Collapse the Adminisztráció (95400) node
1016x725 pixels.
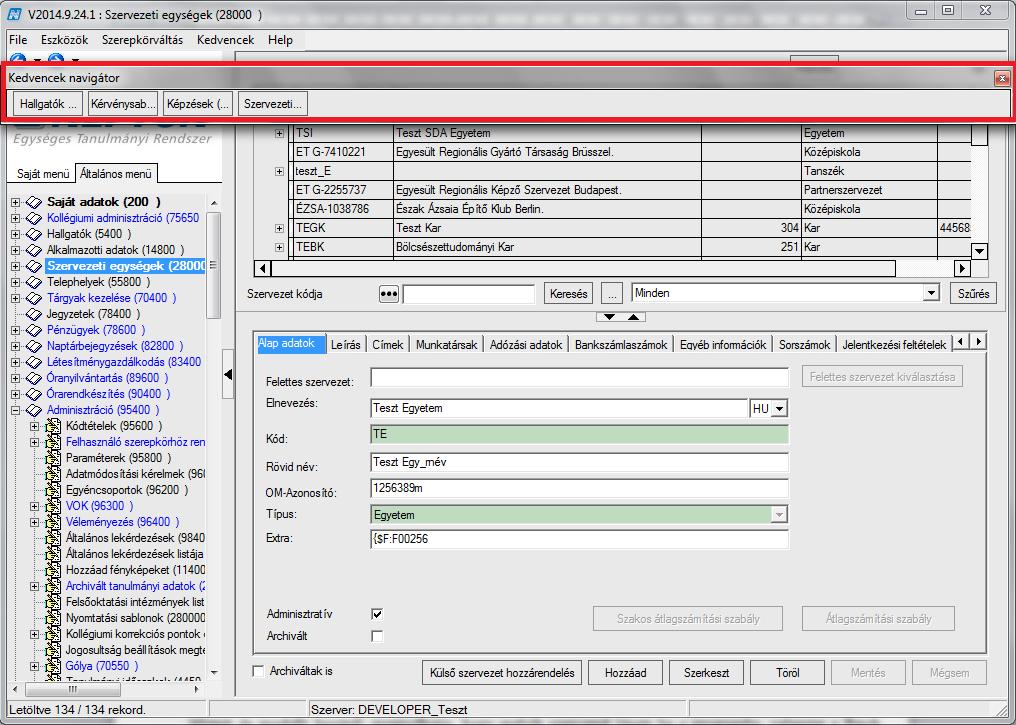tap(16, 410)
